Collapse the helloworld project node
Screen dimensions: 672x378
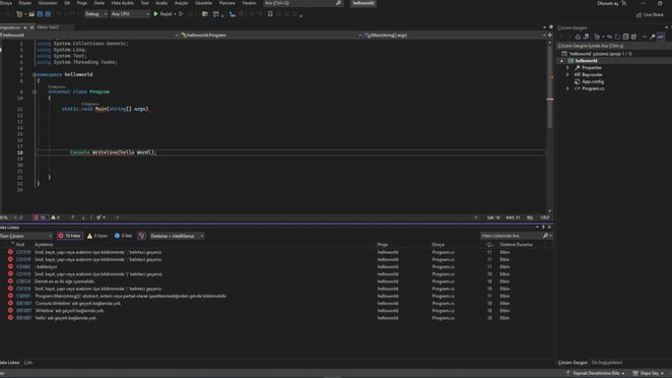tap(562, 61)
